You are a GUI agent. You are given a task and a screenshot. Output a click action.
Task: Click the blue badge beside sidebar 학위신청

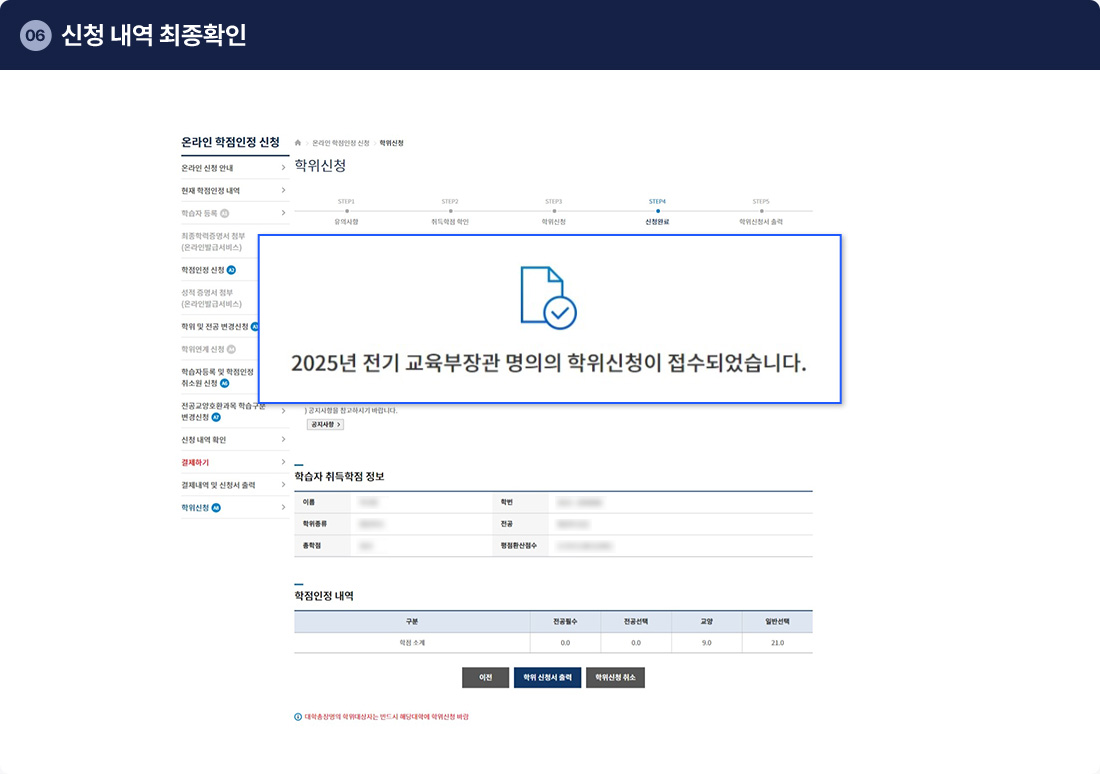coord(216,508)
